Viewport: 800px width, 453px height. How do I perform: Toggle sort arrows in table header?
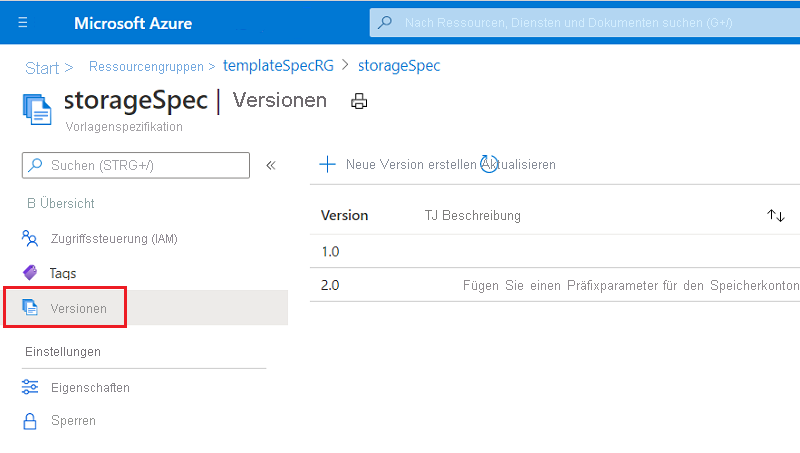[776, 215]
